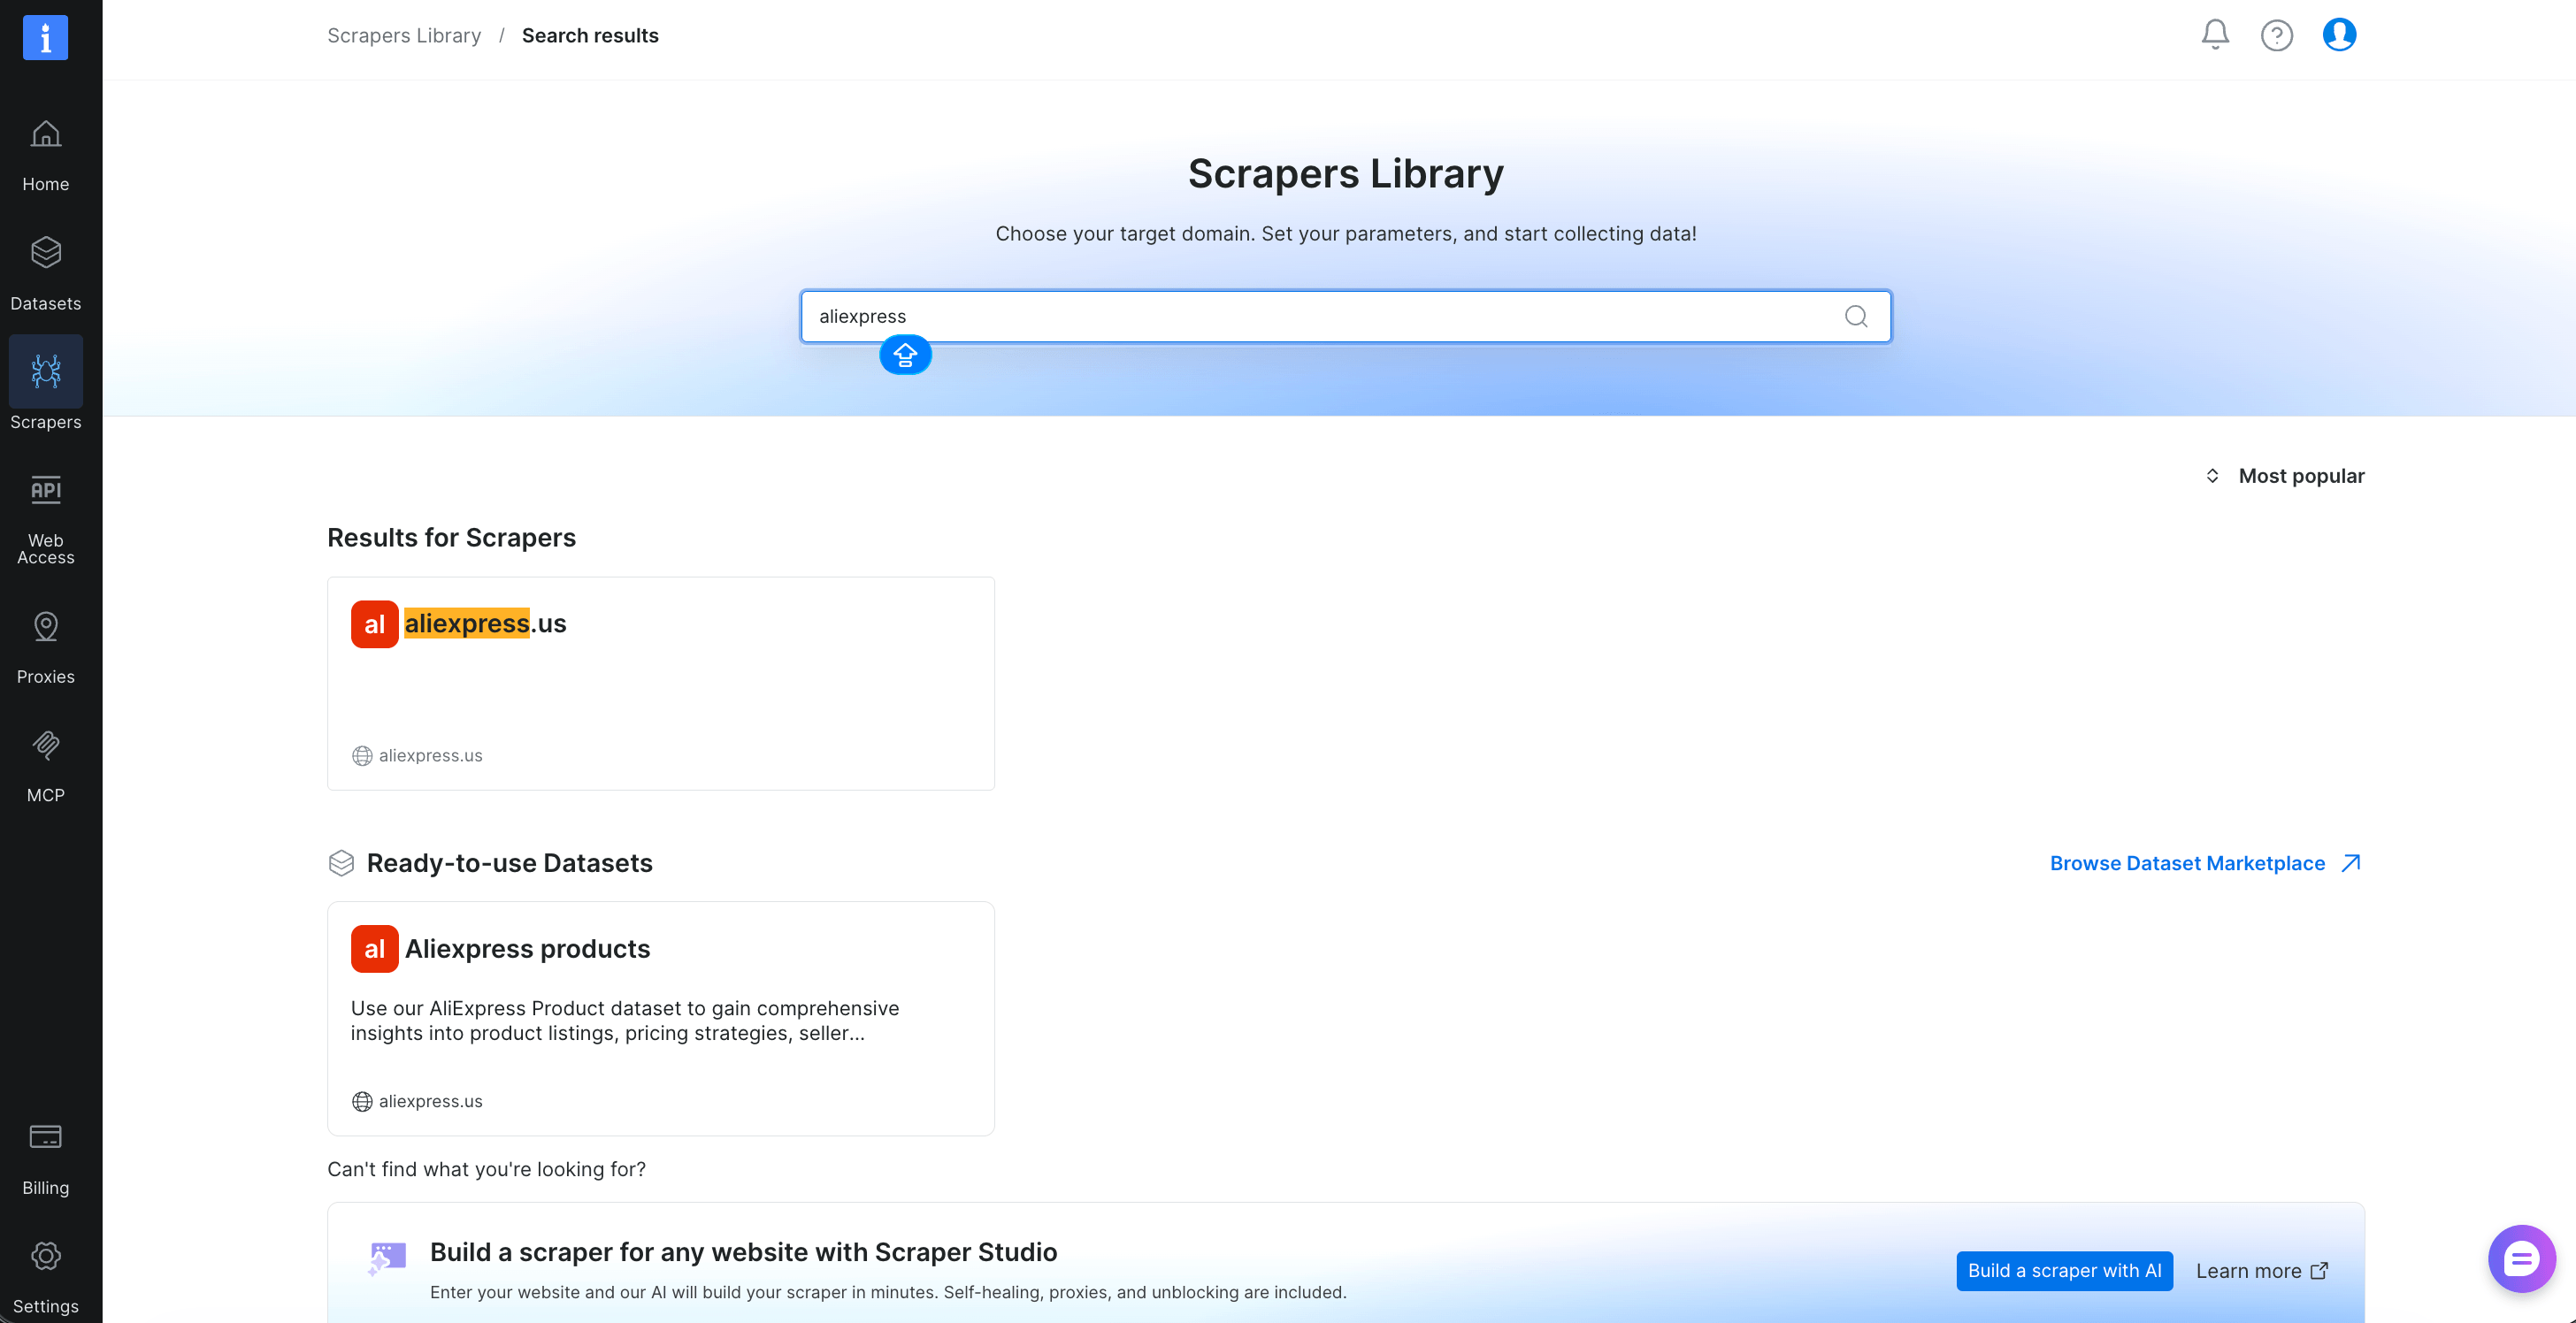Click the Scraper Studio wand icon
Viewport: 2576px width, 1323px height.
pos(387,1259)
